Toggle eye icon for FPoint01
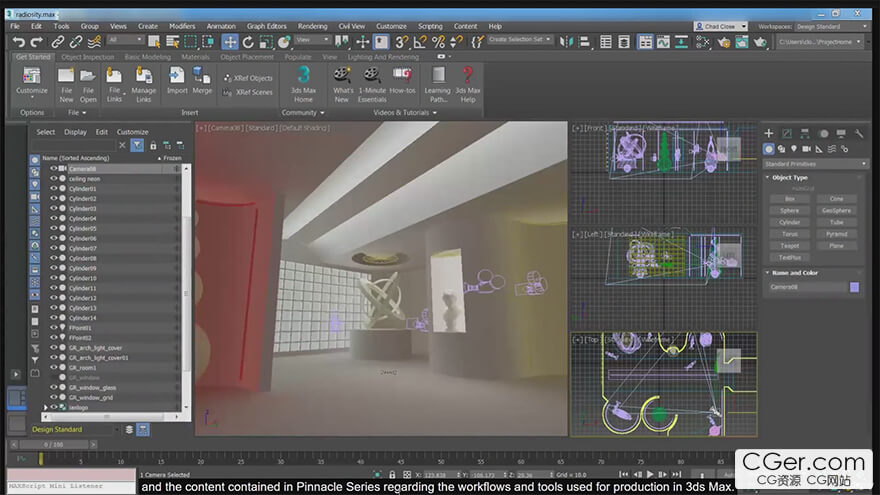The height and width of the screenshot is (495, 880). pos(54,328)
